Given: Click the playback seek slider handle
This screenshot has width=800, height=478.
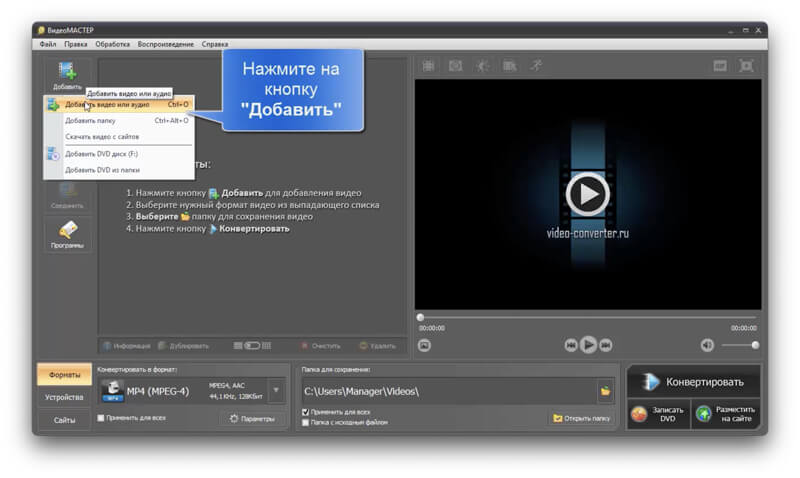Looking at the screenshot, I should pyautogui.click(x=420, y=317).
